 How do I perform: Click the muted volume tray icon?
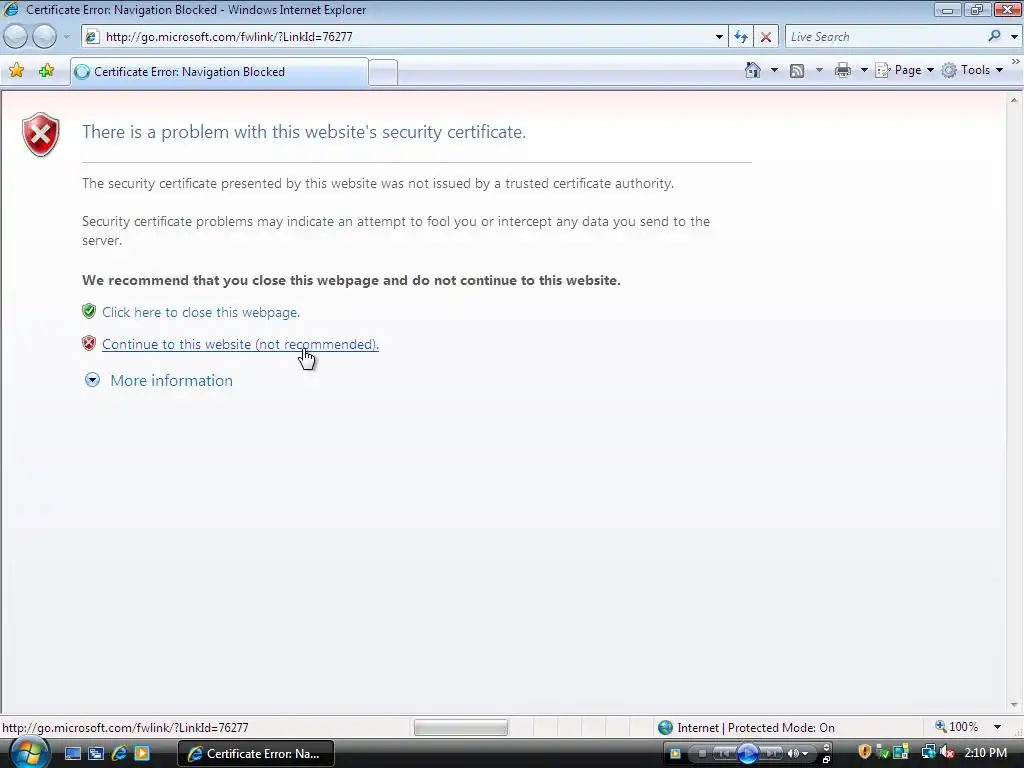pyautogui.click(x=947, y=753)
